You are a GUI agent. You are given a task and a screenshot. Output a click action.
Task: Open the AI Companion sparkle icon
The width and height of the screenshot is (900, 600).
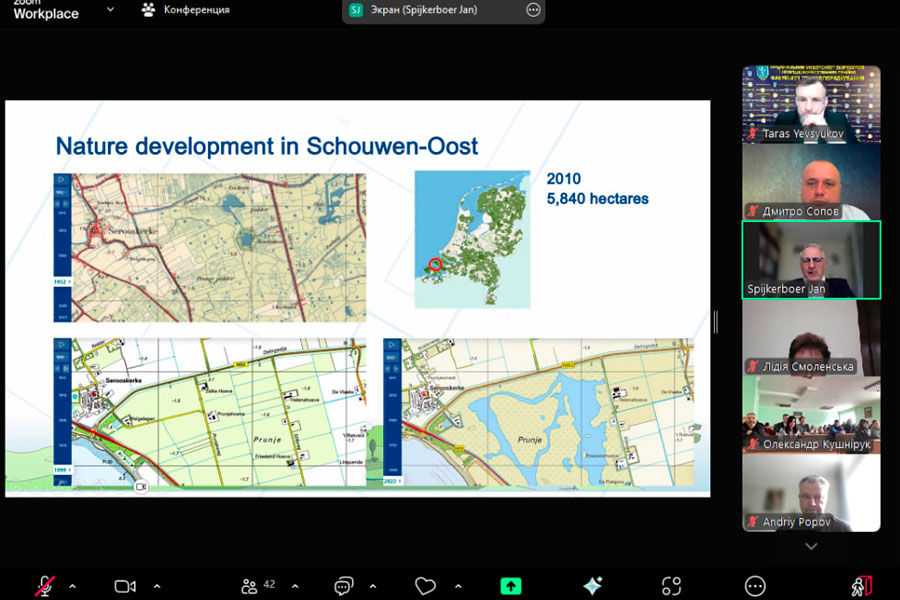[592, 586]
